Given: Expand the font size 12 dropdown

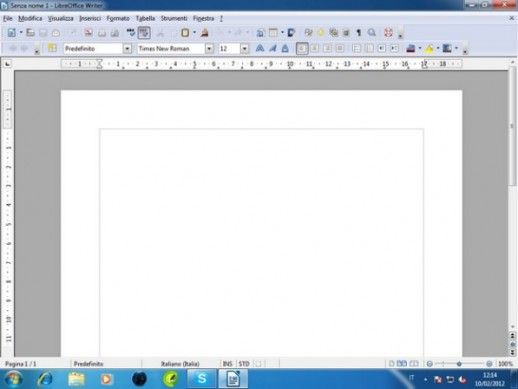Looking at the screenshot, I should (244, 49).
